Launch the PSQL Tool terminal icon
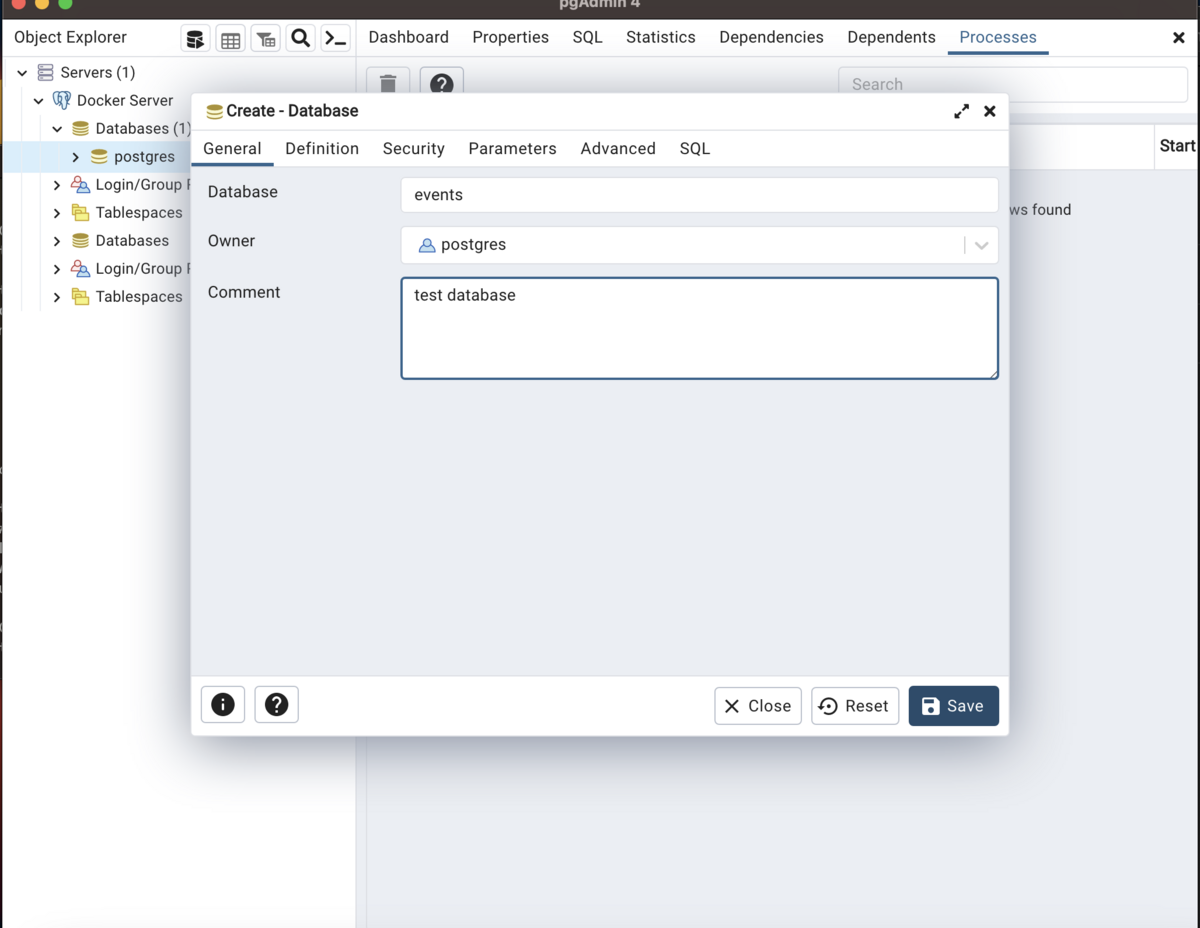The image size is (1200, 928). pos(335,39)
